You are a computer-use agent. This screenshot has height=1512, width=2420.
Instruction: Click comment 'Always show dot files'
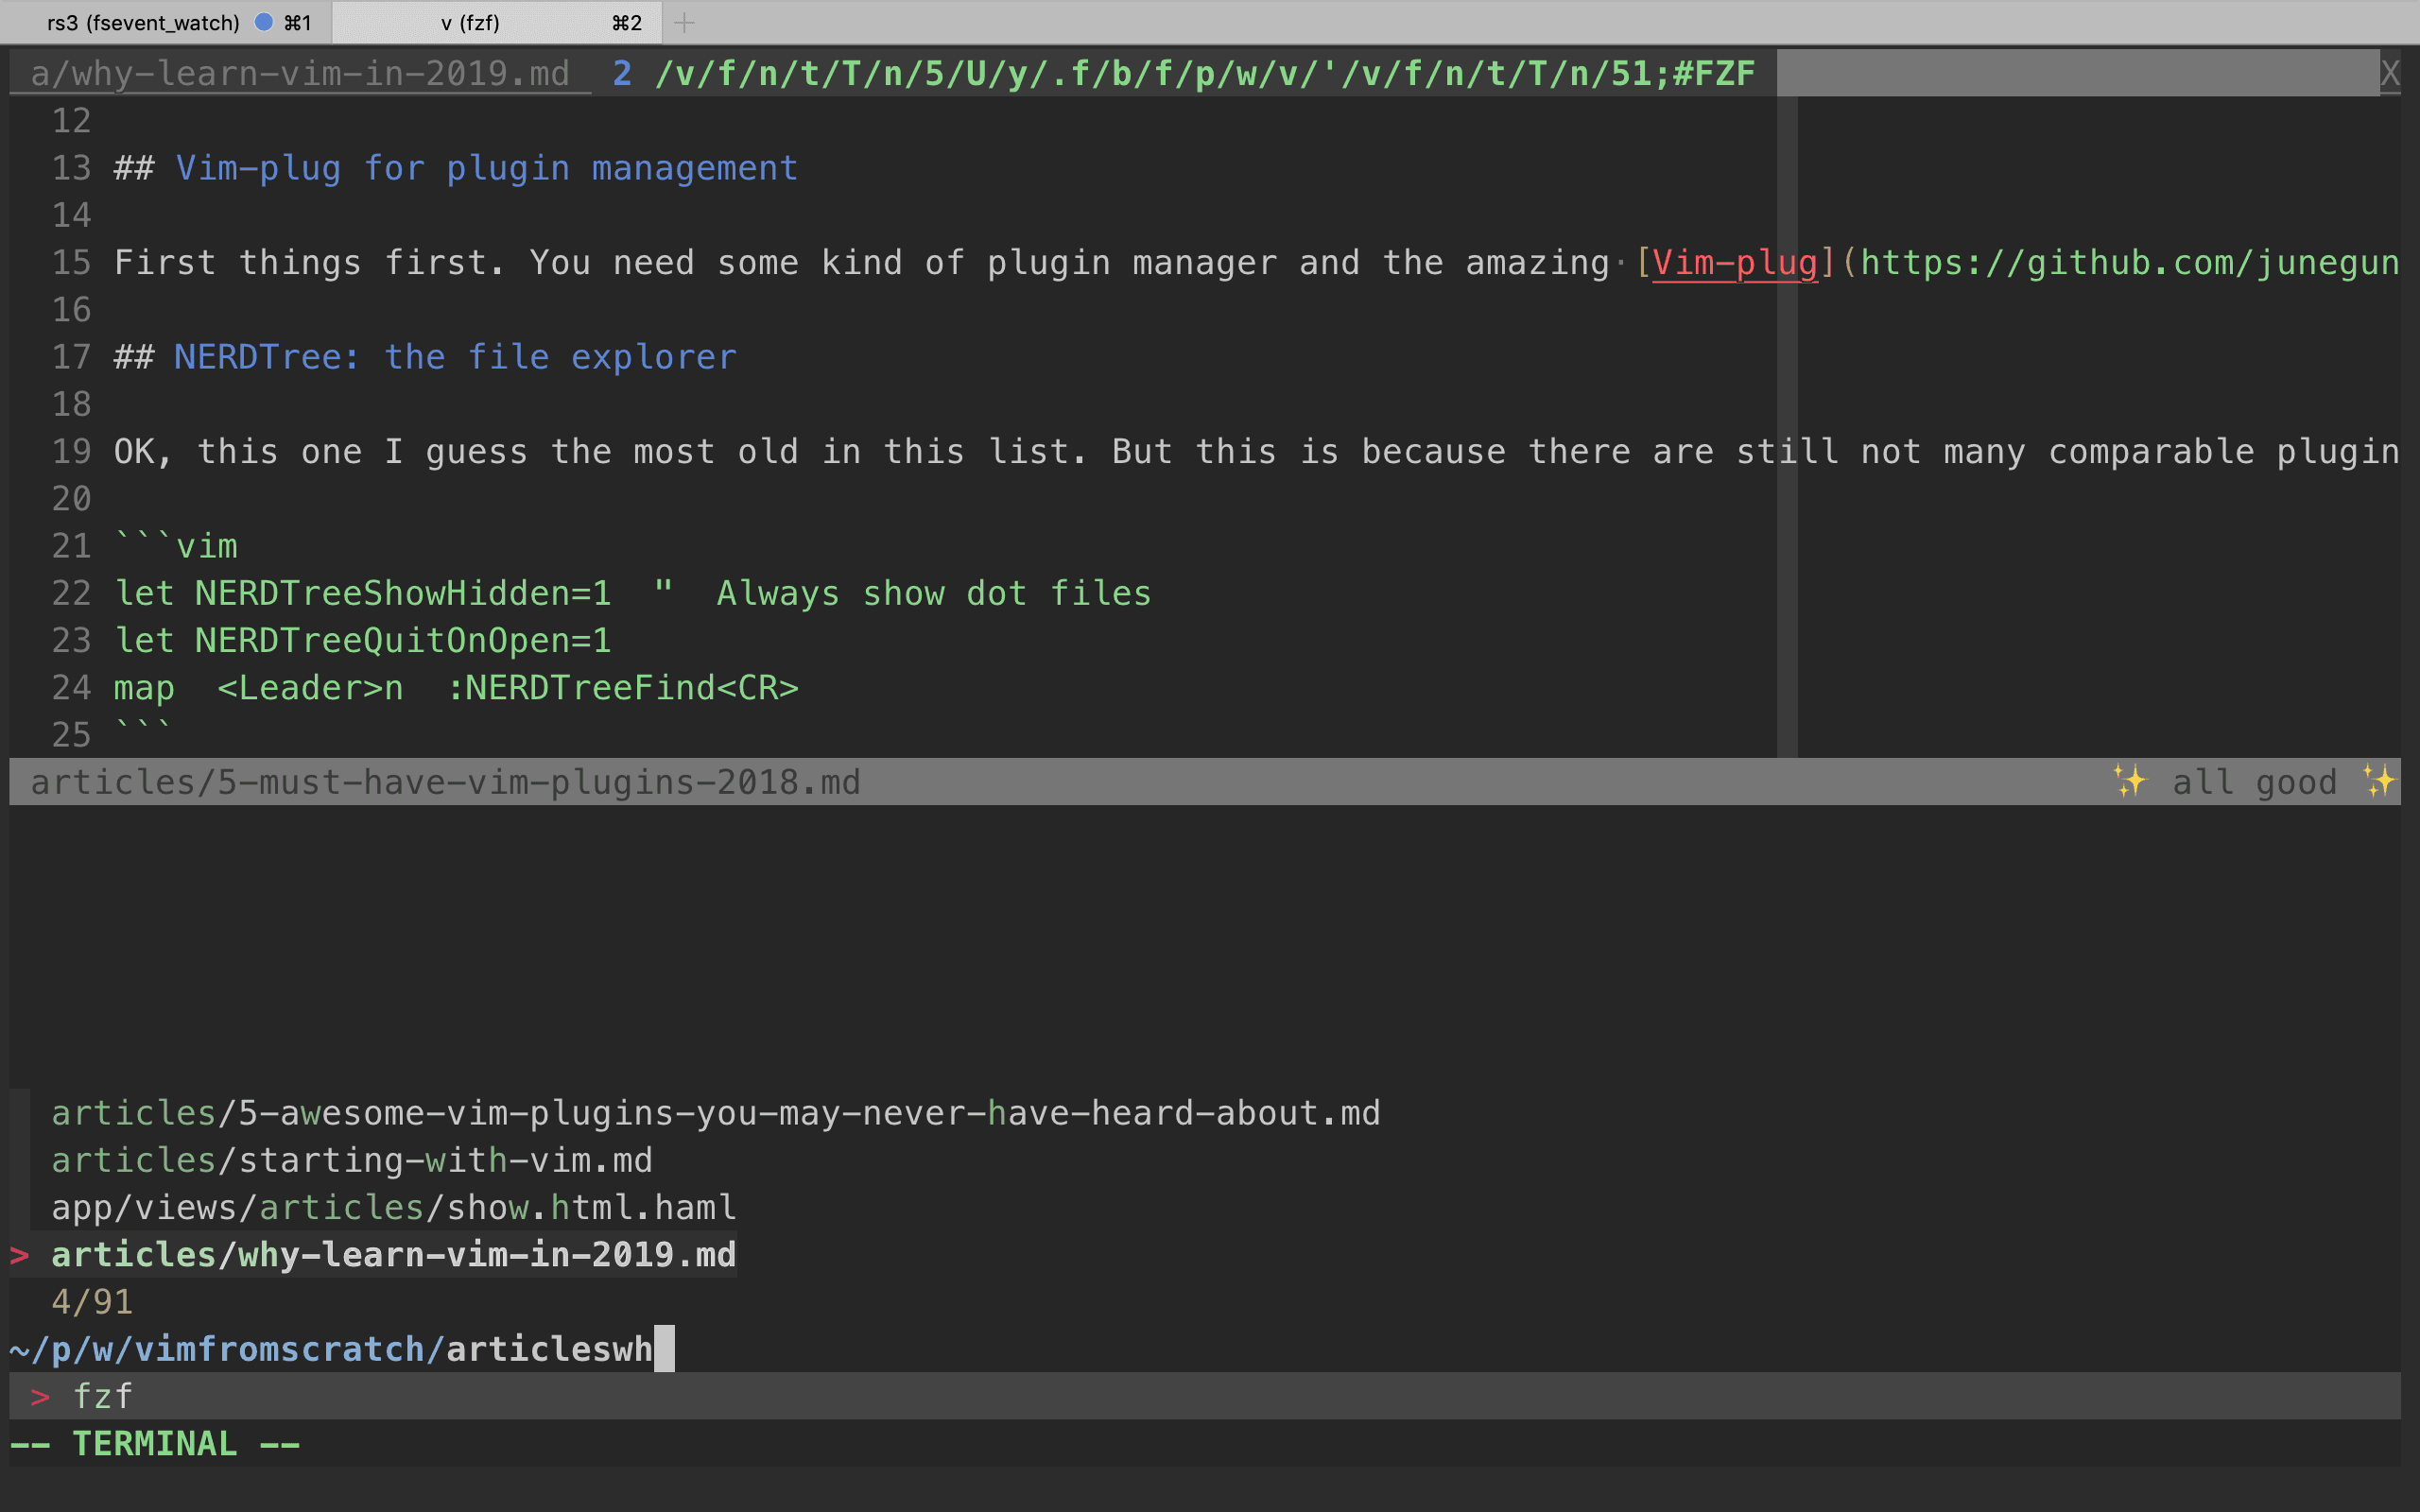point(934,594)
